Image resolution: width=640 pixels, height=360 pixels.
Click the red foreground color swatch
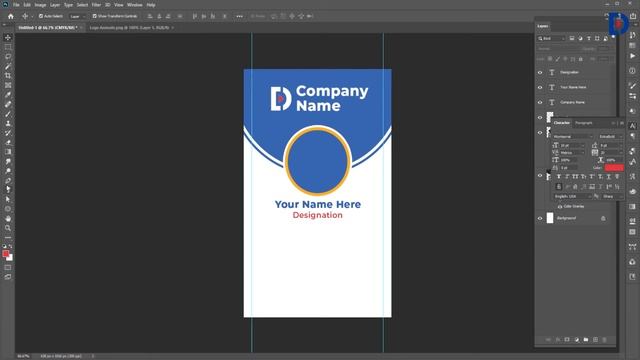coord(5,254)
